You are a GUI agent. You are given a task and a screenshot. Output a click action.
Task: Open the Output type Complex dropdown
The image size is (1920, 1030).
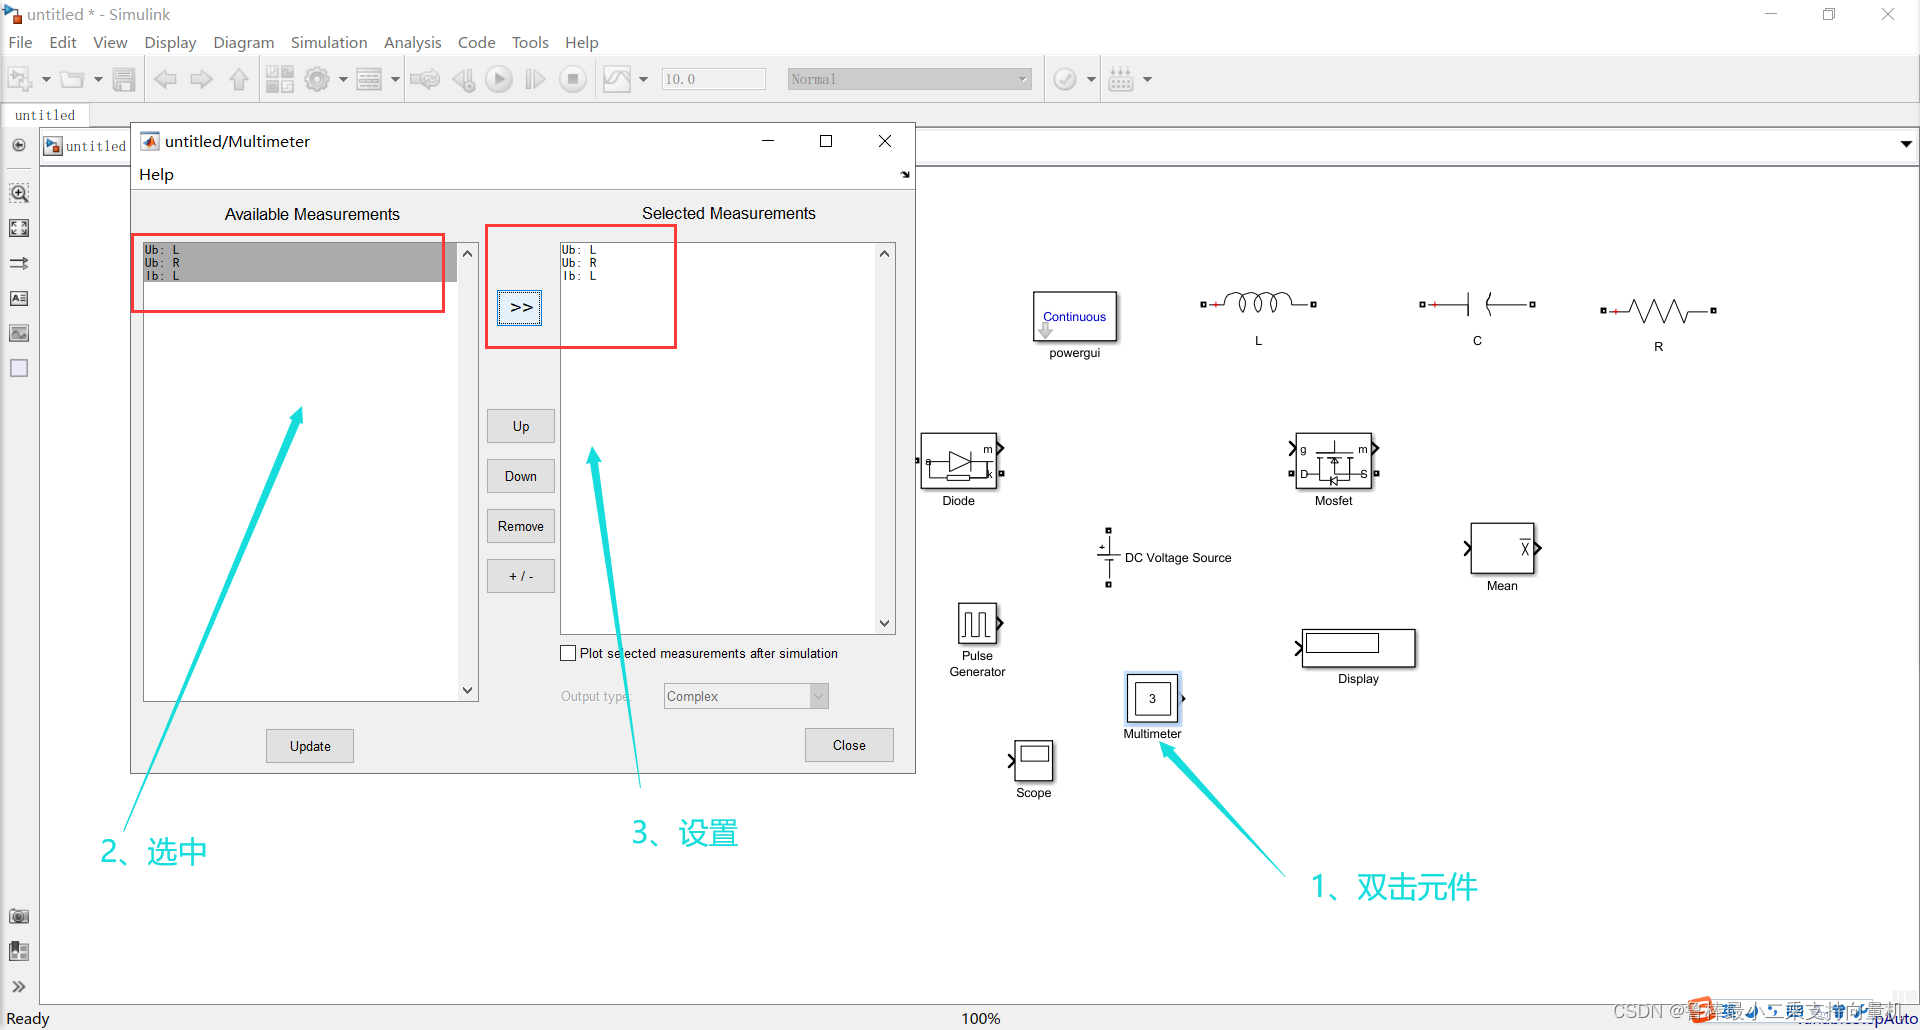coord(746,696)
